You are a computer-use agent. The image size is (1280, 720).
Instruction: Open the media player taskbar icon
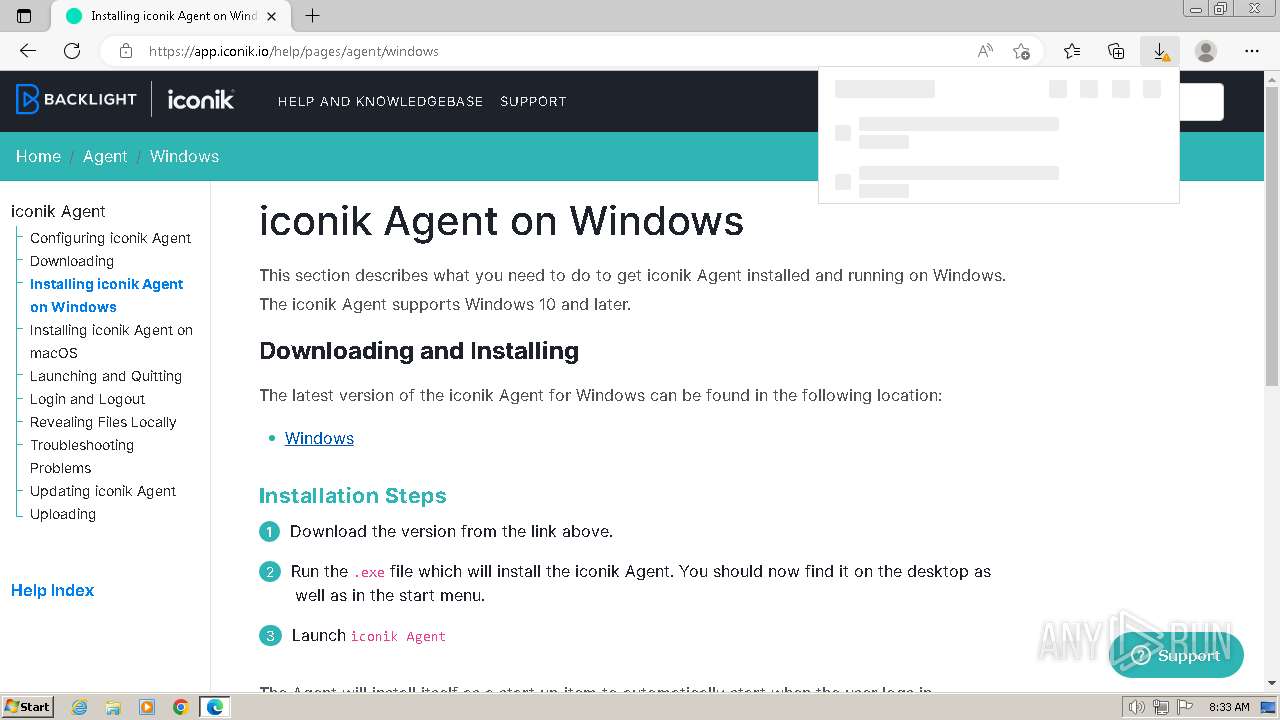pos(147,707)
